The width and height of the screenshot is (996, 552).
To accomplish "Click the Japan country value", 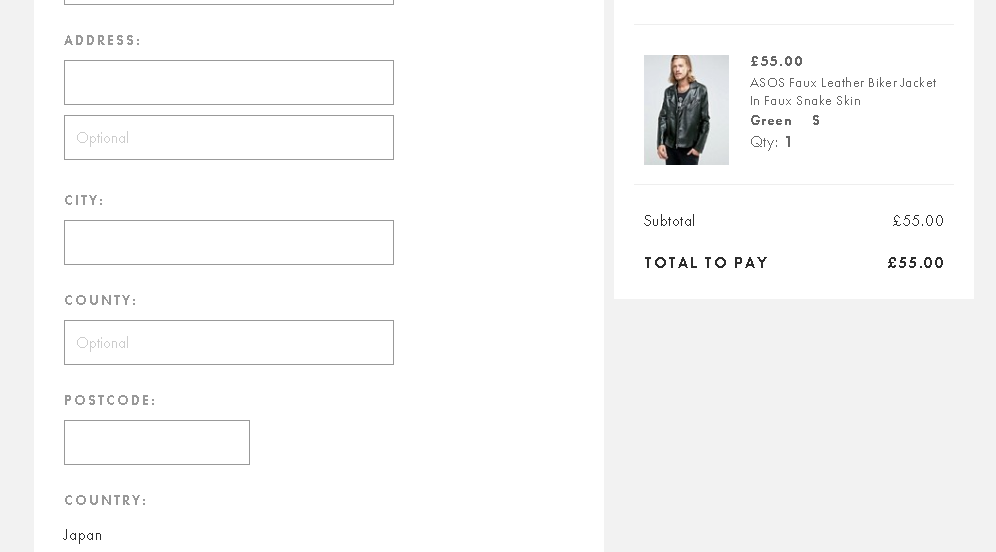I will click(83, 535).
